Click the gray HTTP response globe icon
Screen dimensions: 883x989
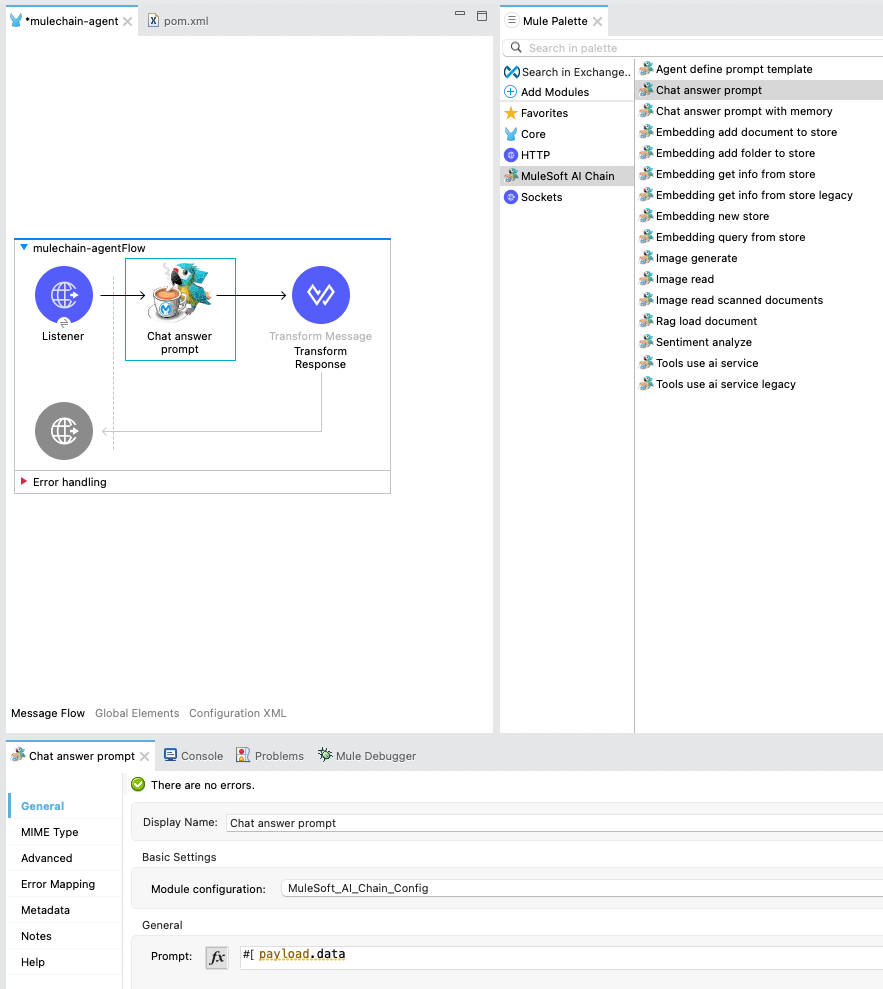point(64,431)
